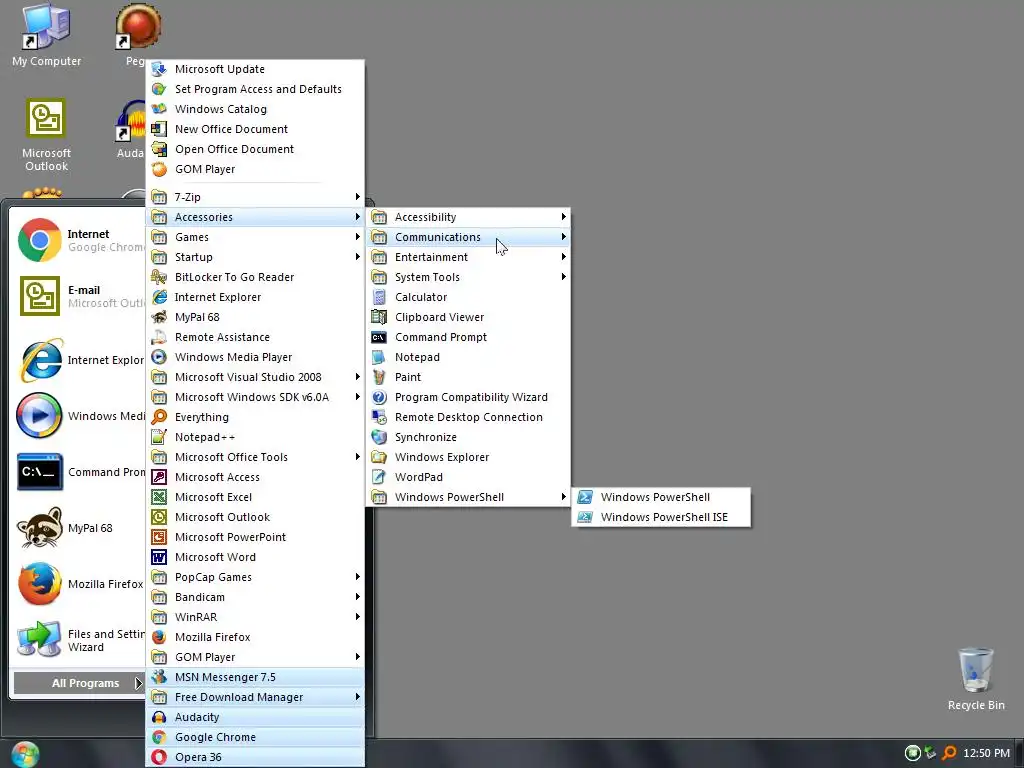Open Microsoft Update from All Programs
Screen dimensions: 1024x768
[x=255, y=69]
